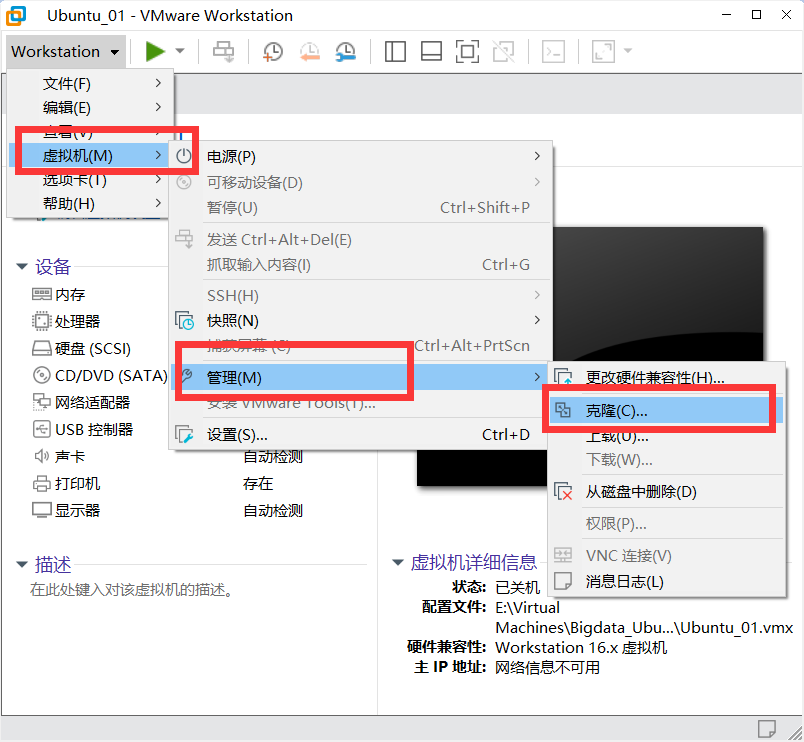Select 更改硬件兼容性(H)... option

667,378
